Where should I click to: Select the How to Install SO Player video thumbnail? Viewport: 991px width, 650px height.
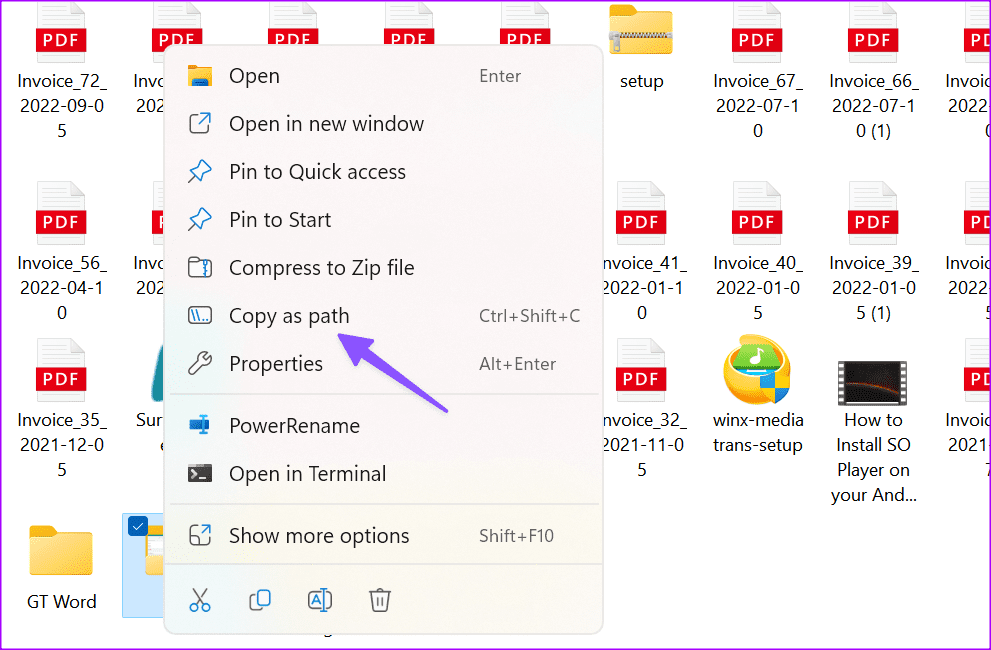873,380
